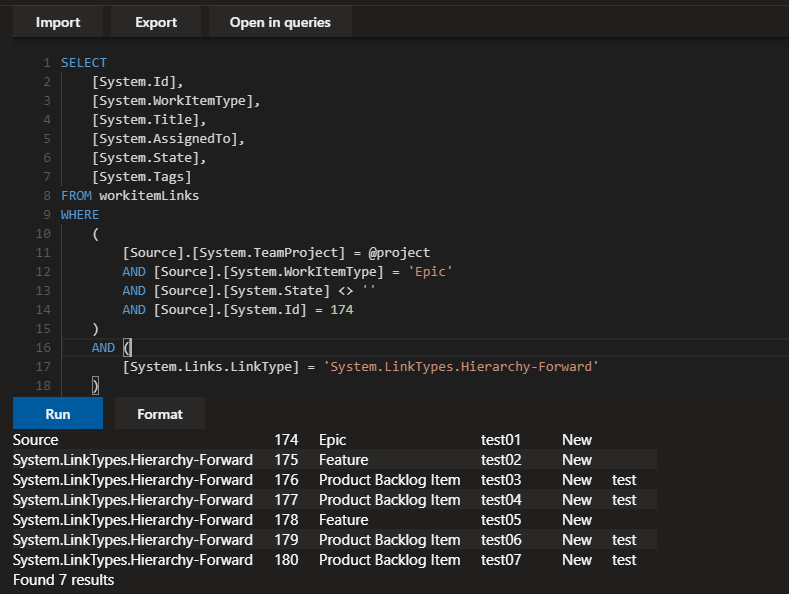Click the test tag on row 180
The image size is (789, 594).
click(624, 560)
